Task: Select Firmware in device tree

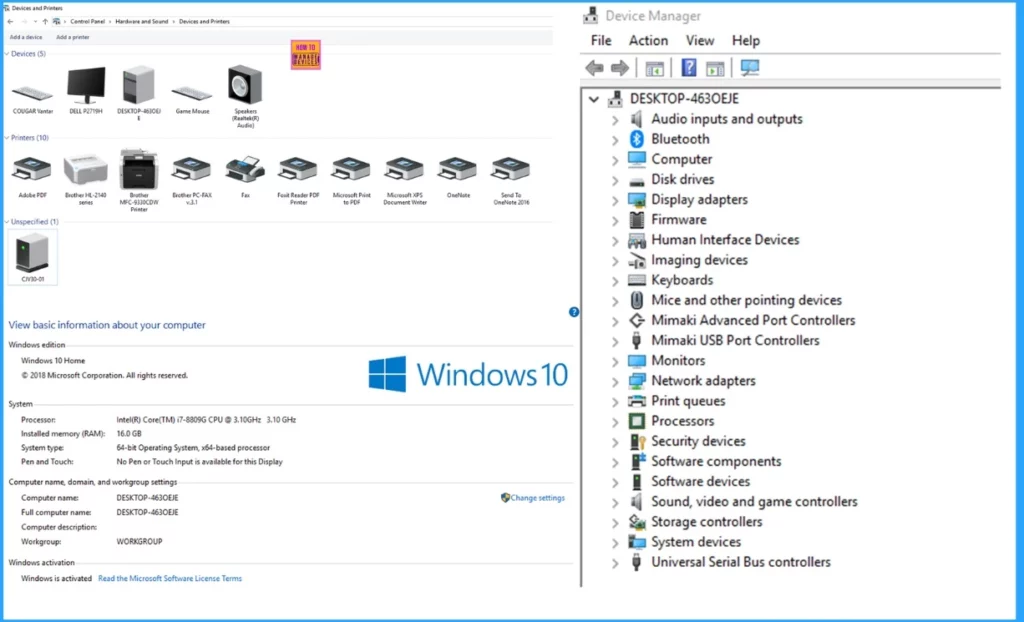Action: click(679, 220)
